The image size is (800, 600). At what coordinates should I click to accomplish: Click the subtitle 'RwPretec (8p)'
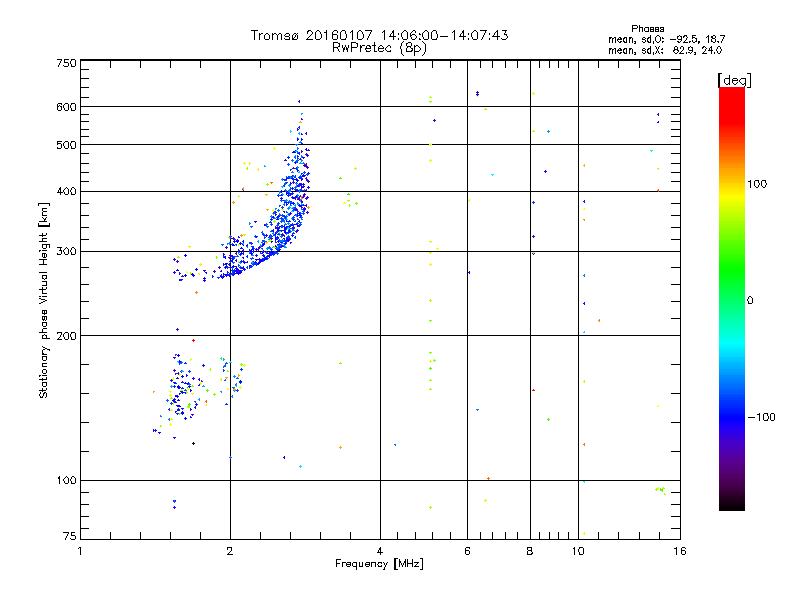tap(379, 48)
